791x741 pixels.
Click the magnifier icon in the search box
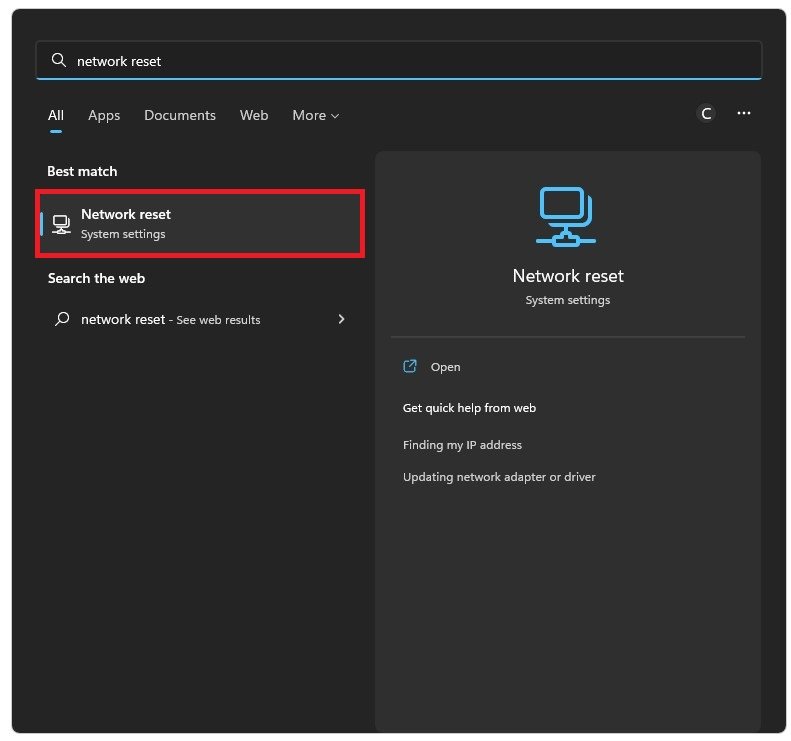pyautogui.click(x=59, y=61)
